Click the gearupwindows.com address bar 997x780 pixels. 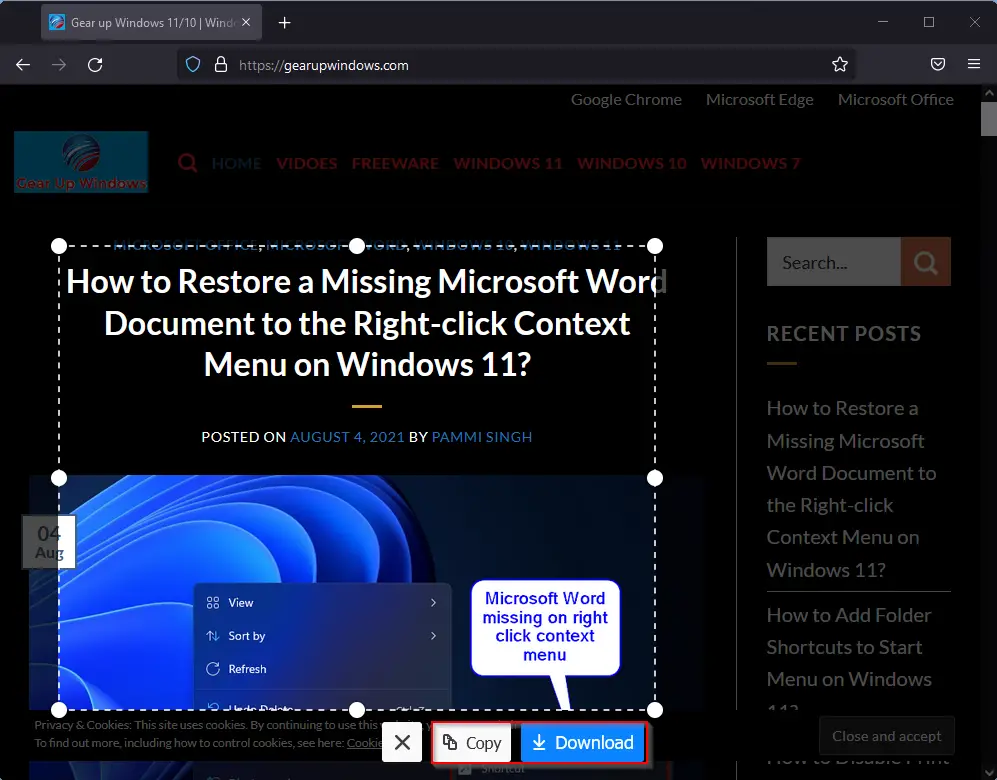pyautogui.click(x=515, y=65)
